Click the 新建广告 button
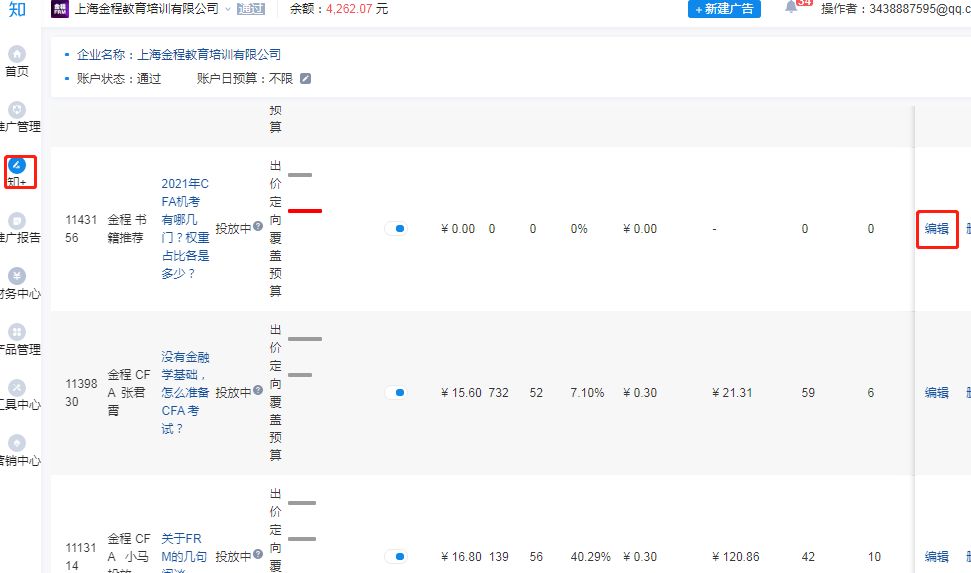971x573 pixels. (x=724, y=9)
